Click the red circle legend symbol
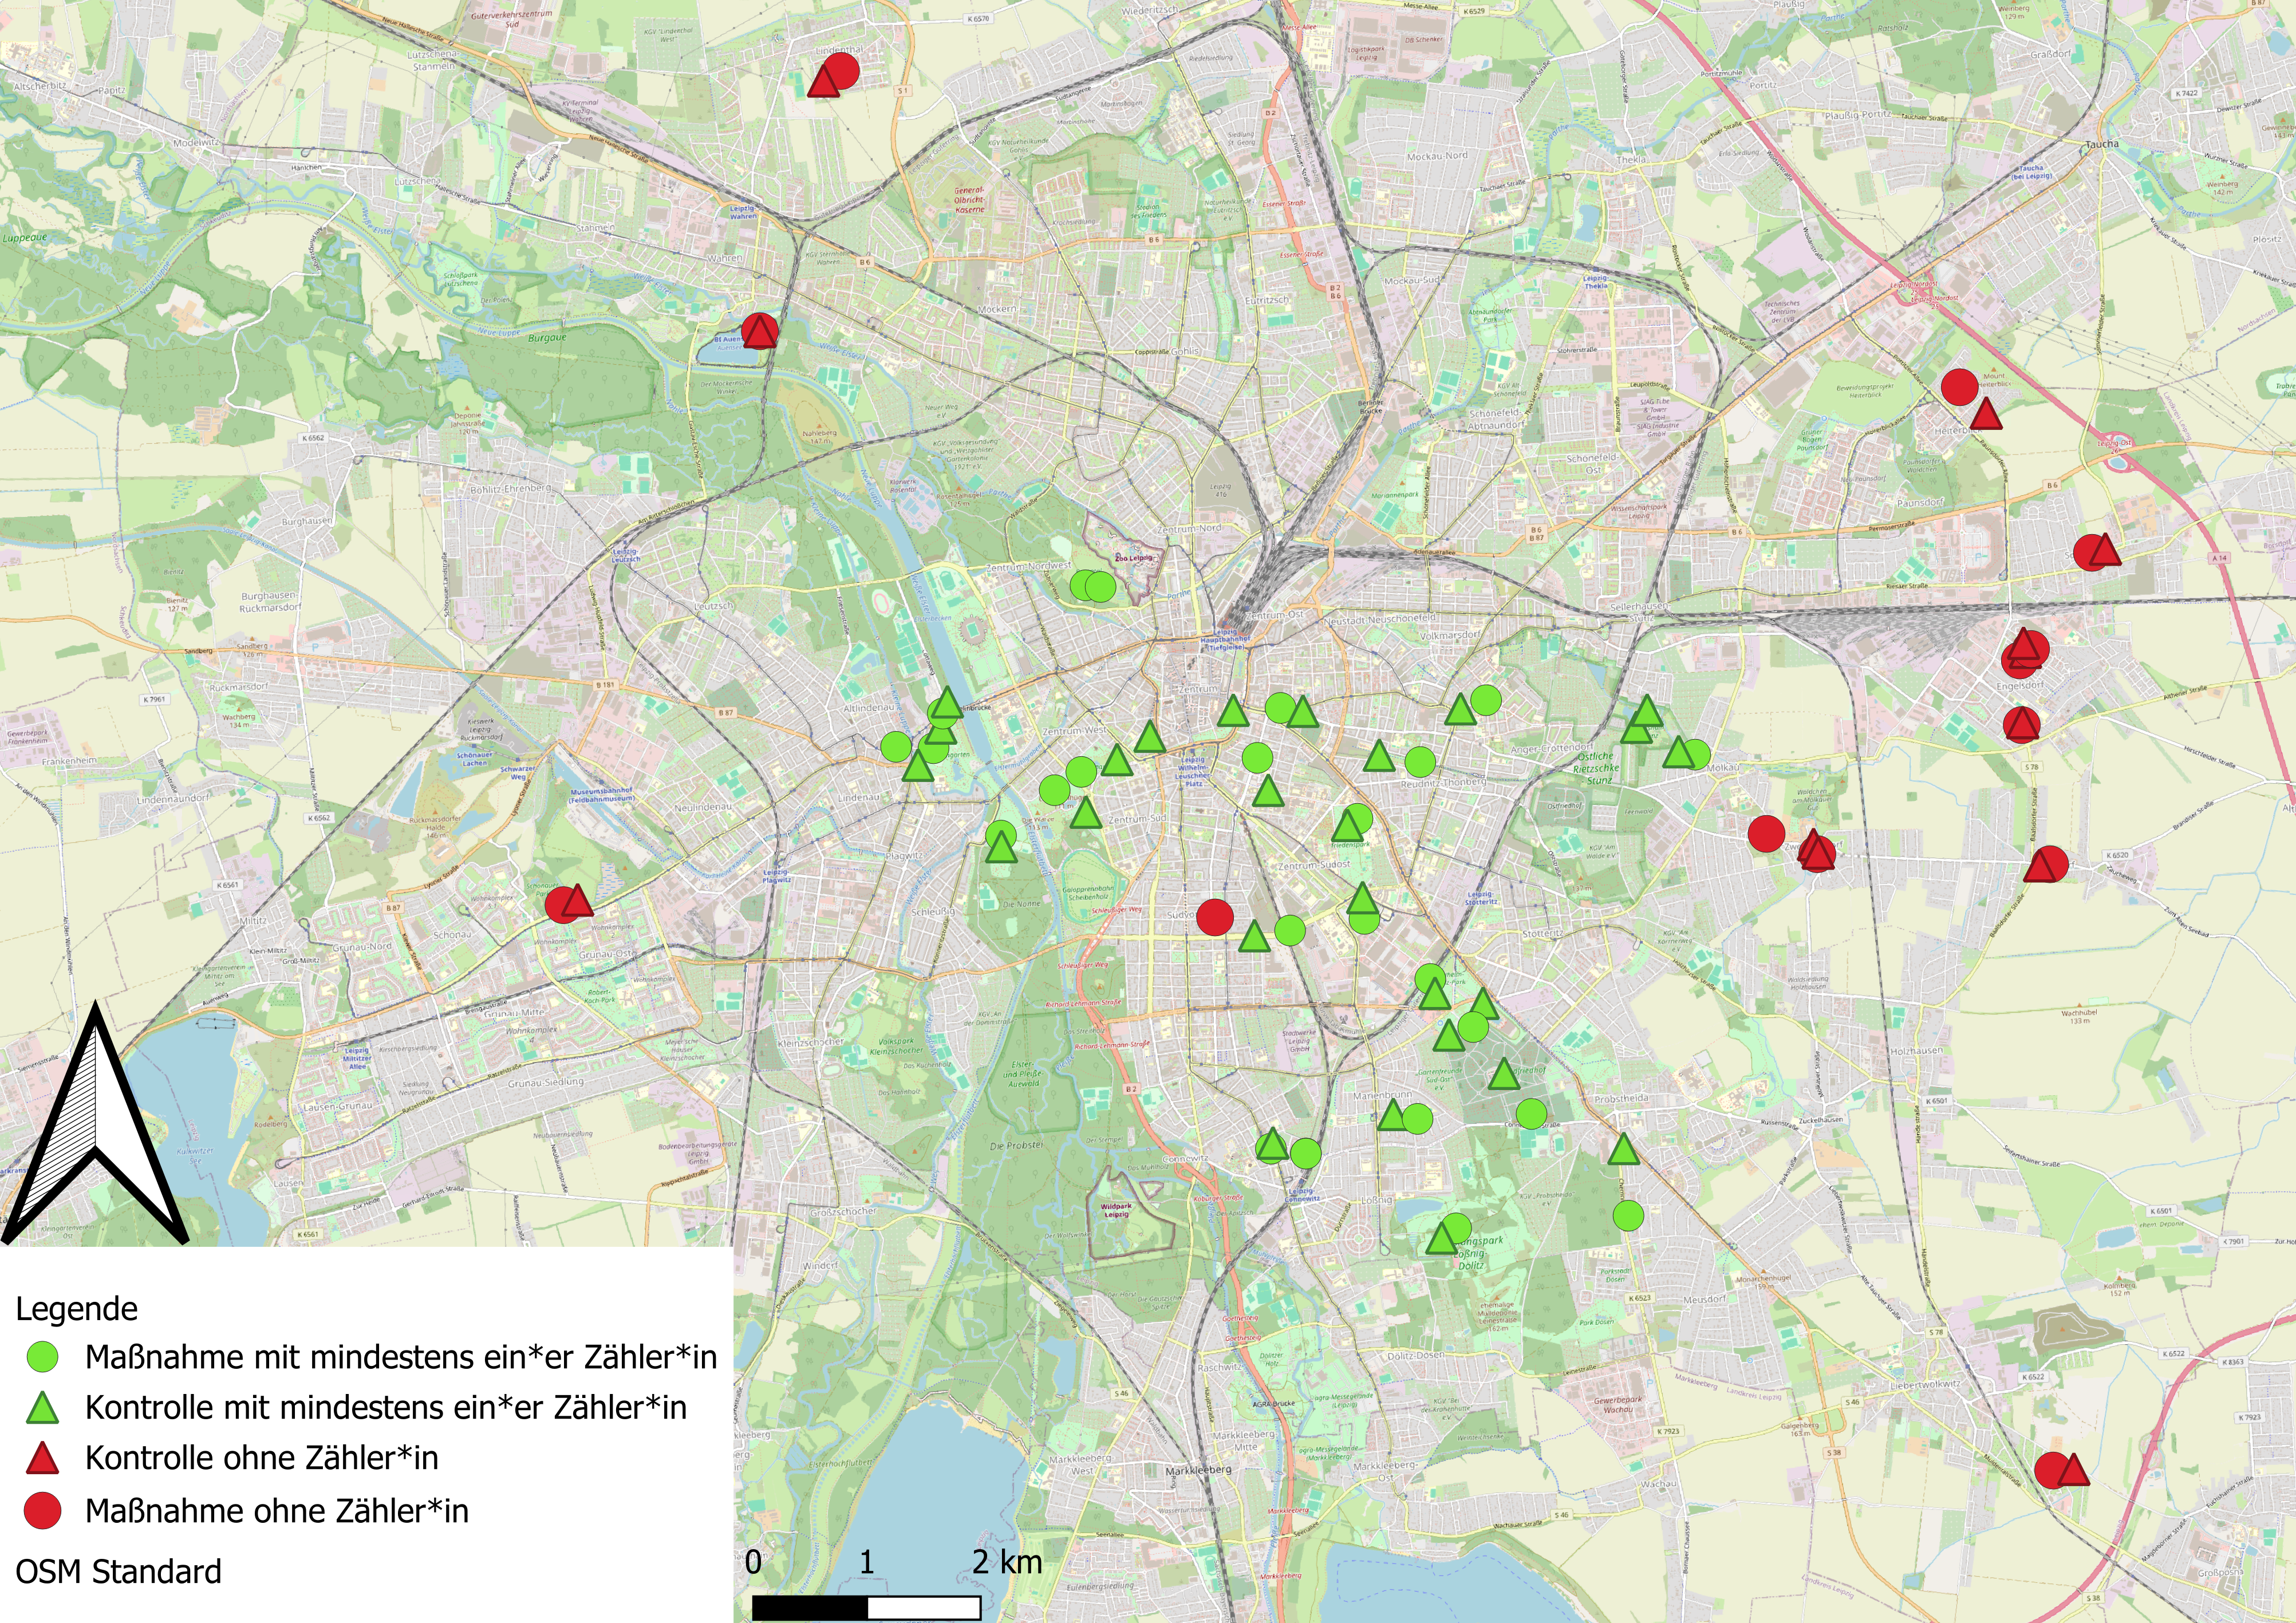 42,1510
